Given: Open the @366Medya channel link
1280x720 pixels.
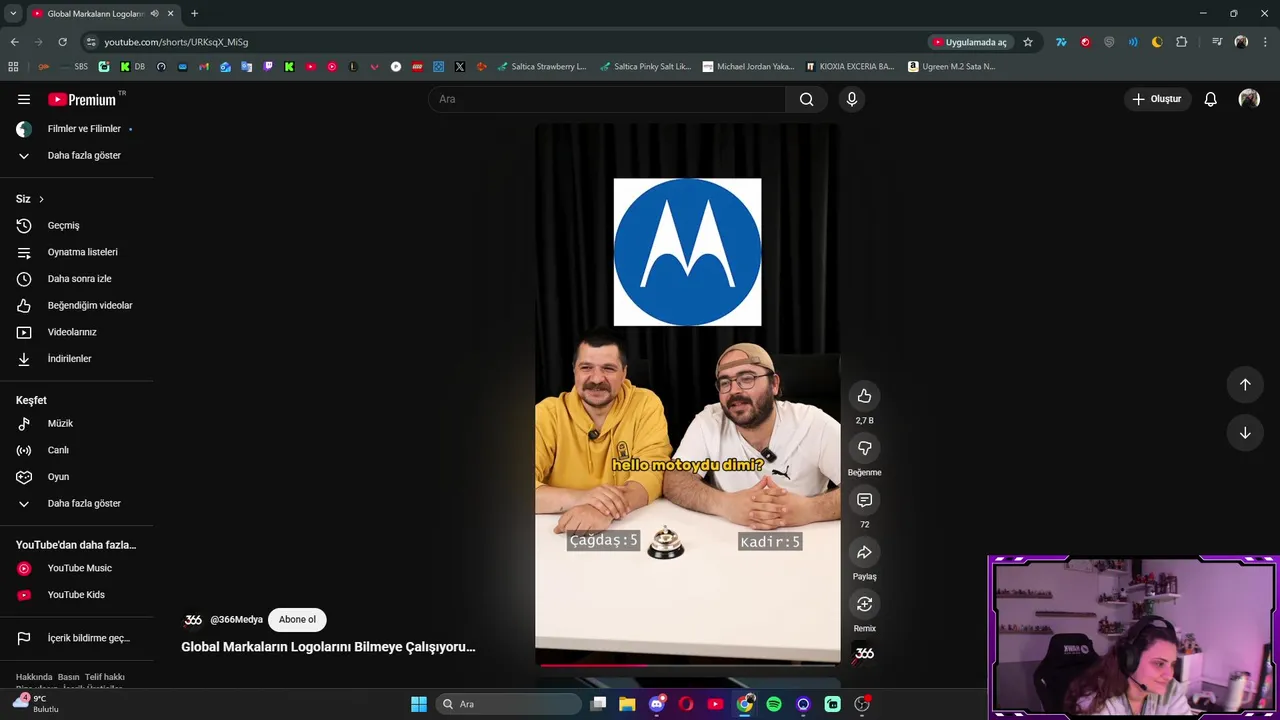Looking at the screenshot, I should coord(236,620).
